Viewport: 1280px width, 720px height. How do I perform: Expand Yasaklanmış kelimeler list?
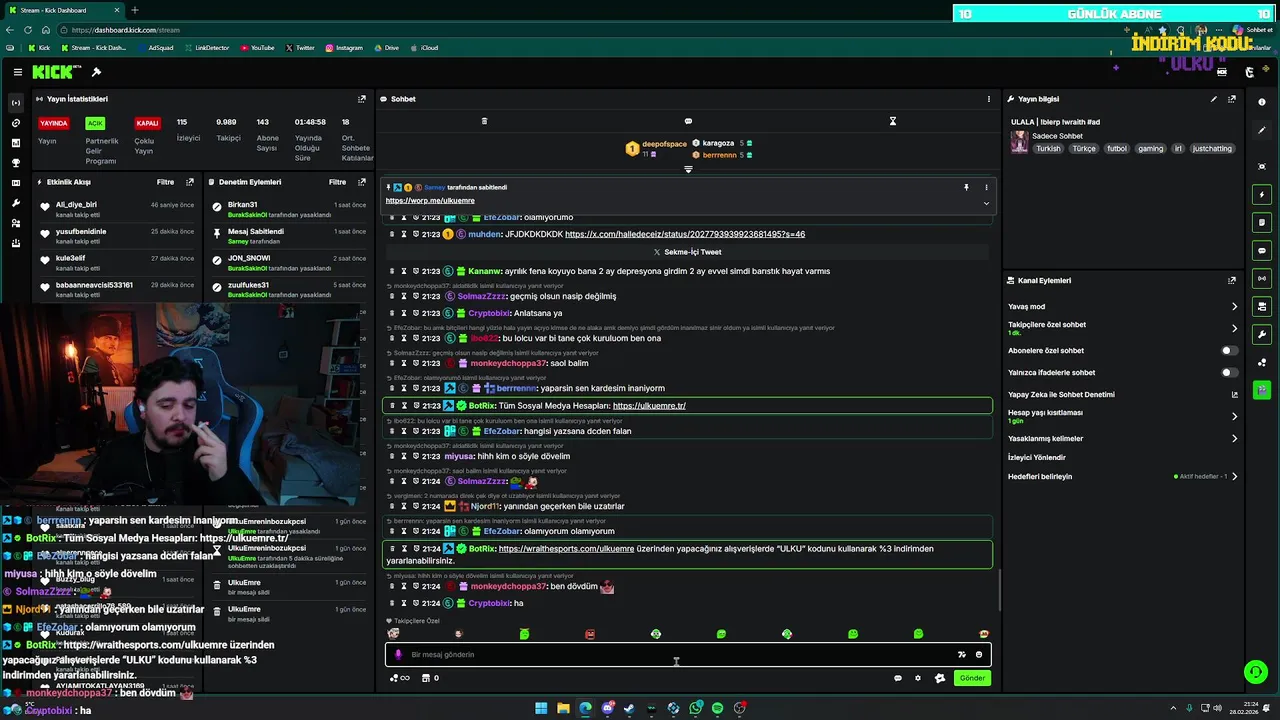[1234, 438]
